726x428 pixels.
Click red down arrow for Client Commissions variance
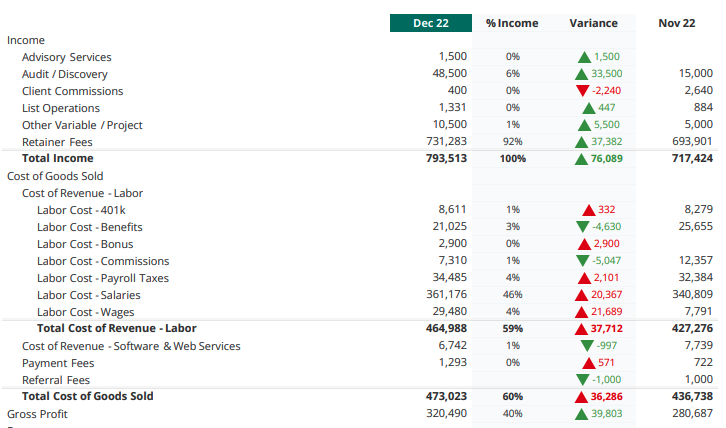[x=583, y=92]
